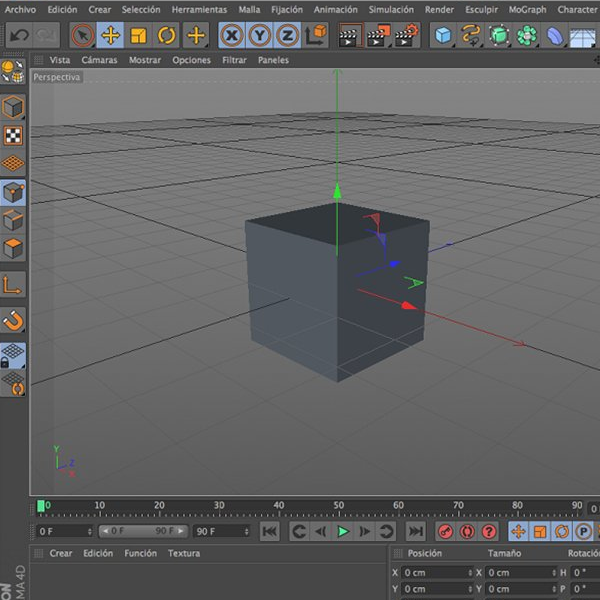Add a Cube primitive object

tap(443, 36)
